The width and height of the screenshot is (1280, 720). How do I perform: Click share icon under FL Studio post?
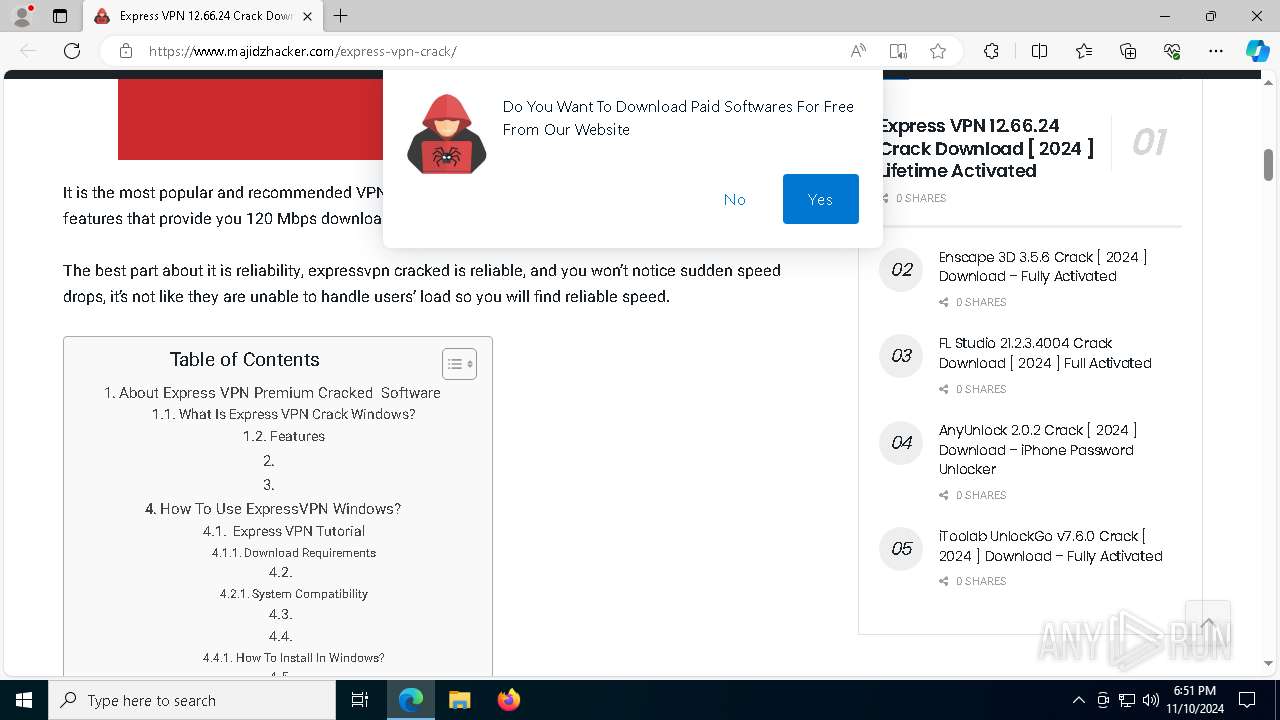coord(944,389)
